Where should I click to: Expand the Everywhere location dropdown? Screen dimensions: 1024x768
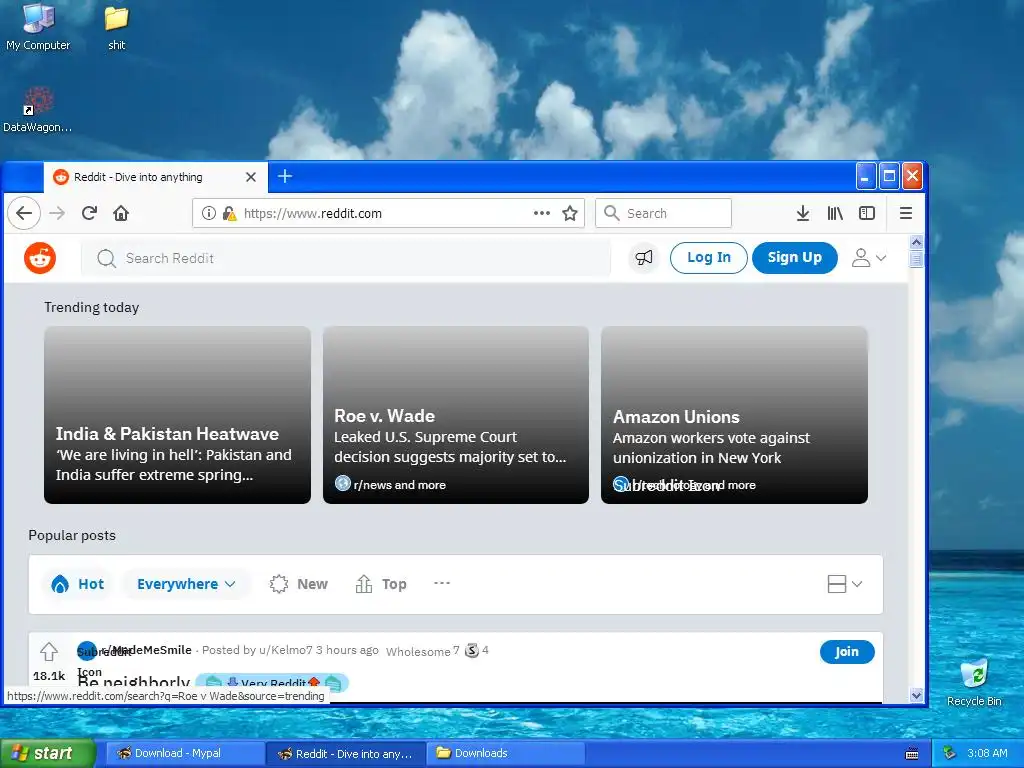click(186, 584)
